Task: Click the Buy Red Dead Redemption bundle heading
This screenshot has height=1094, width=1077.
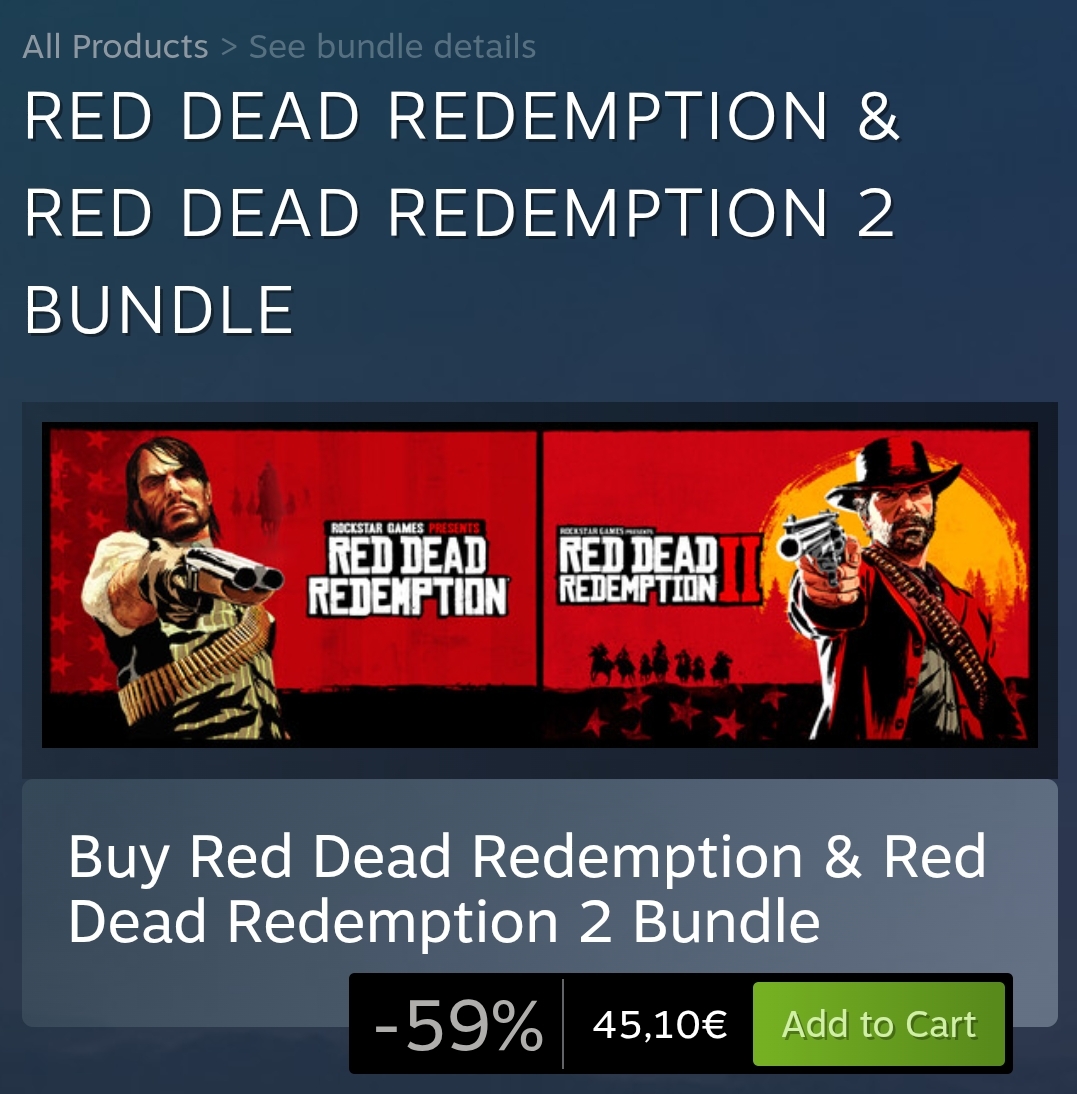Action: click(x=527, y=888)
